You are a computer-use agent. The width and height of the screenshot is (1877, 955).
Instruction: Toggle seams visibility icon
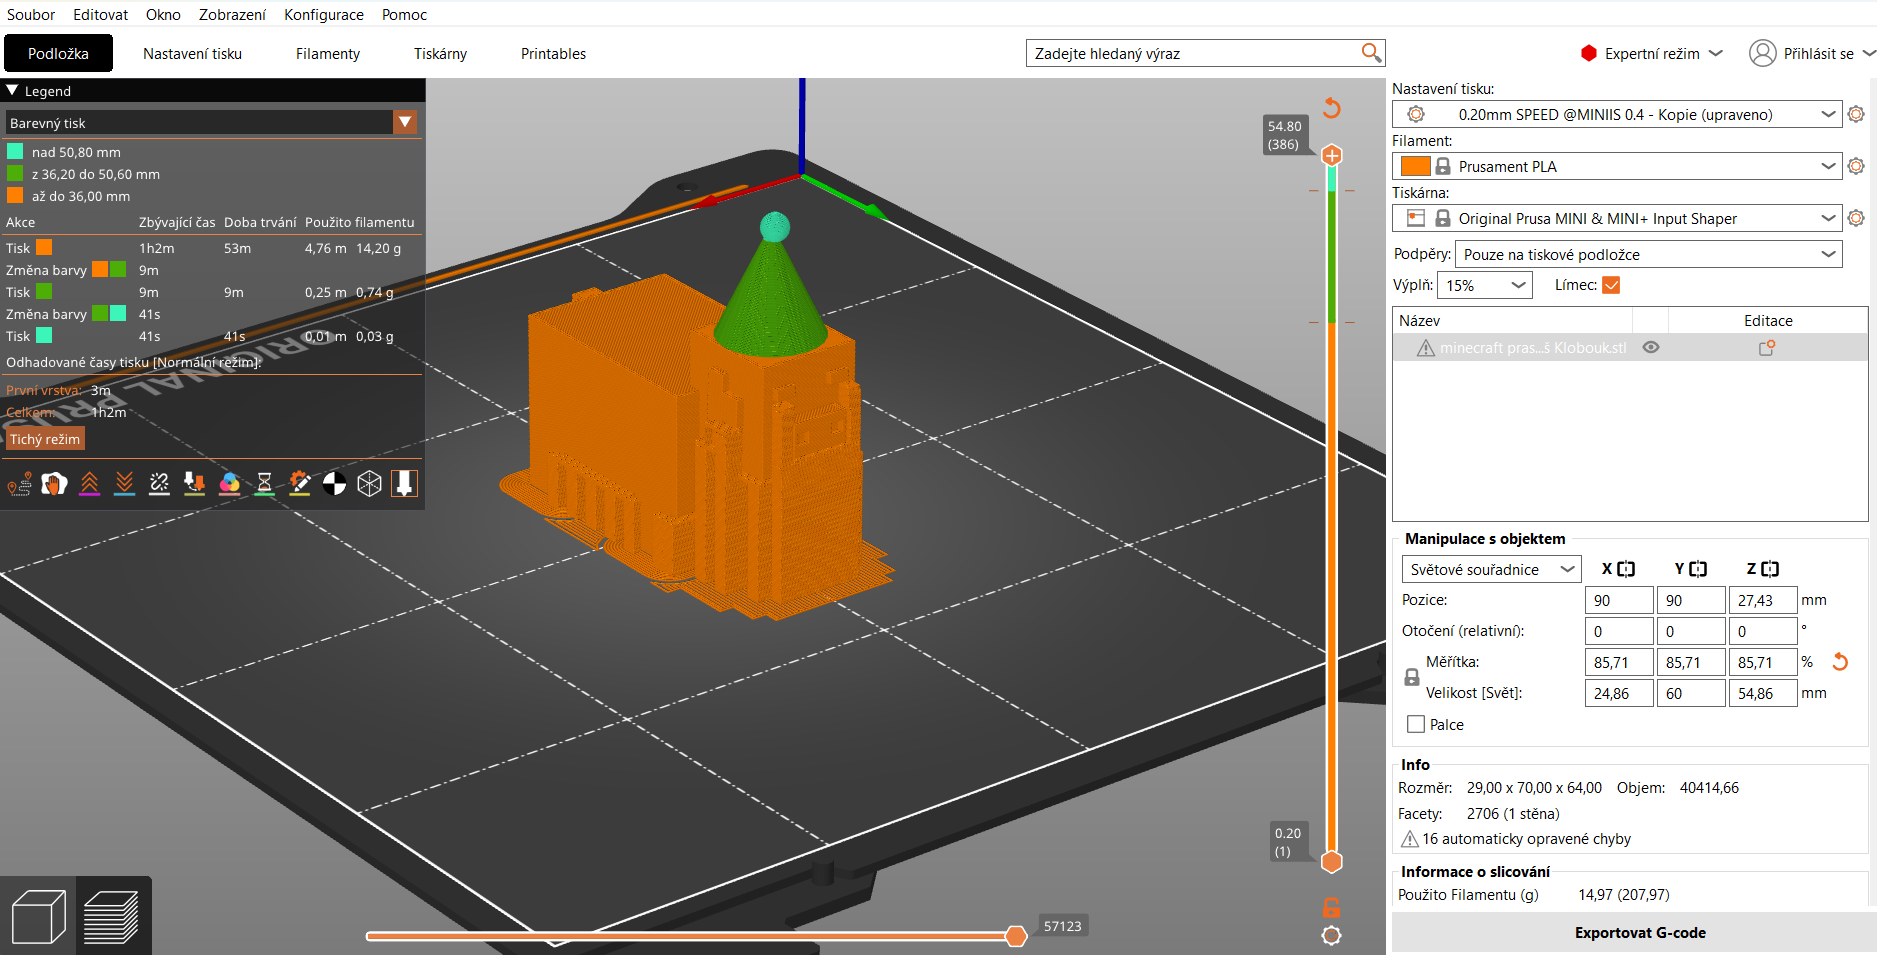click(x=159, y=485)
